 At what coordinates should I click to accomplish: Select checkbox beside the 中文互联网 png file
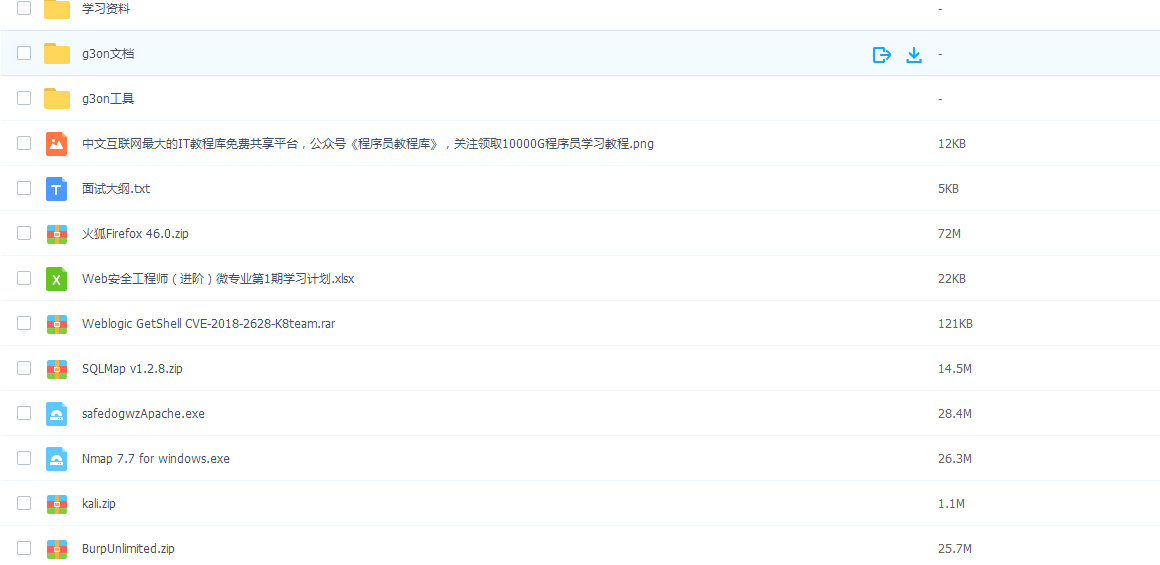pos(24,143)
